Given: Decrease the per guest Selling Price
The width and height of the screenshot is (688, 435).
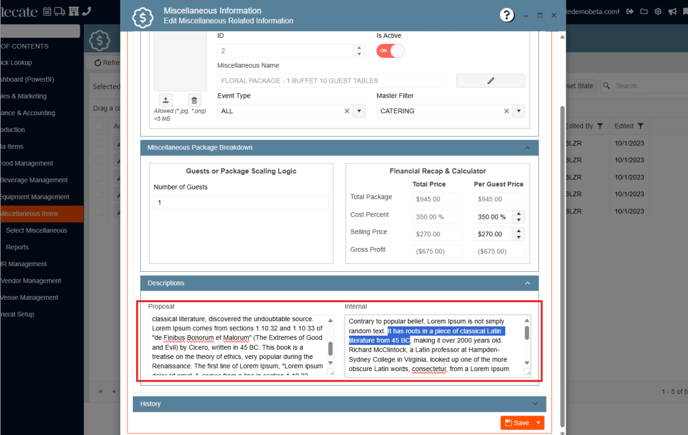Looking at the screenshot, I should (519, 237).
